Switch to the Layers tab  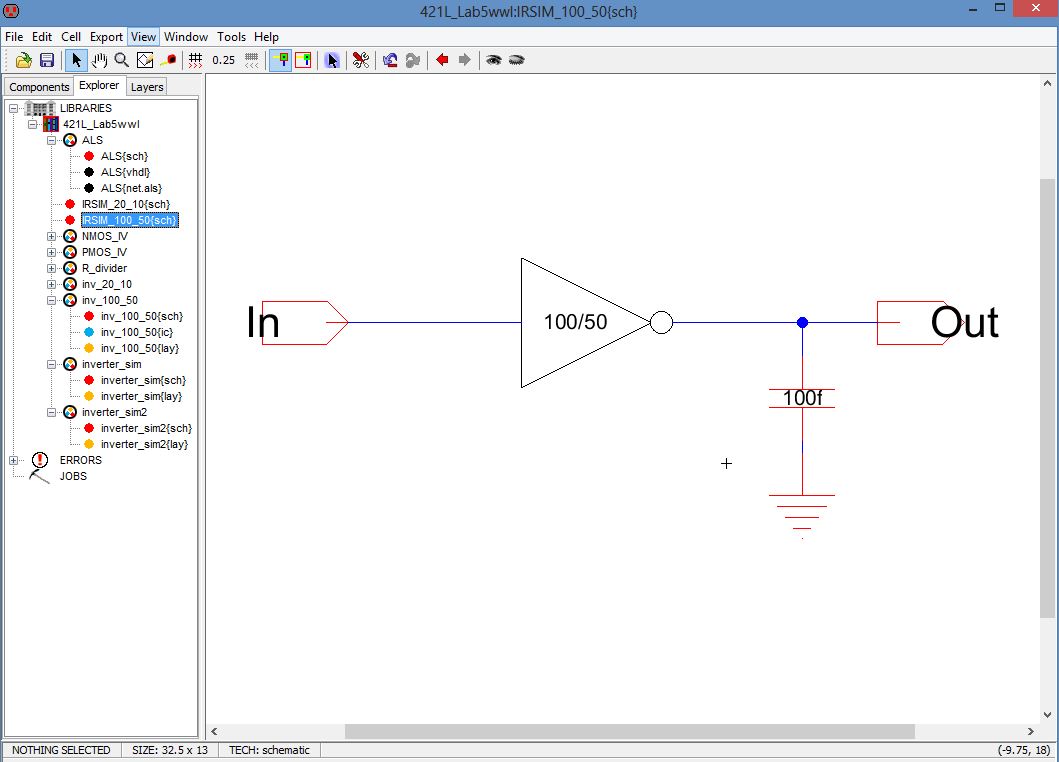(x=147, y=87)
